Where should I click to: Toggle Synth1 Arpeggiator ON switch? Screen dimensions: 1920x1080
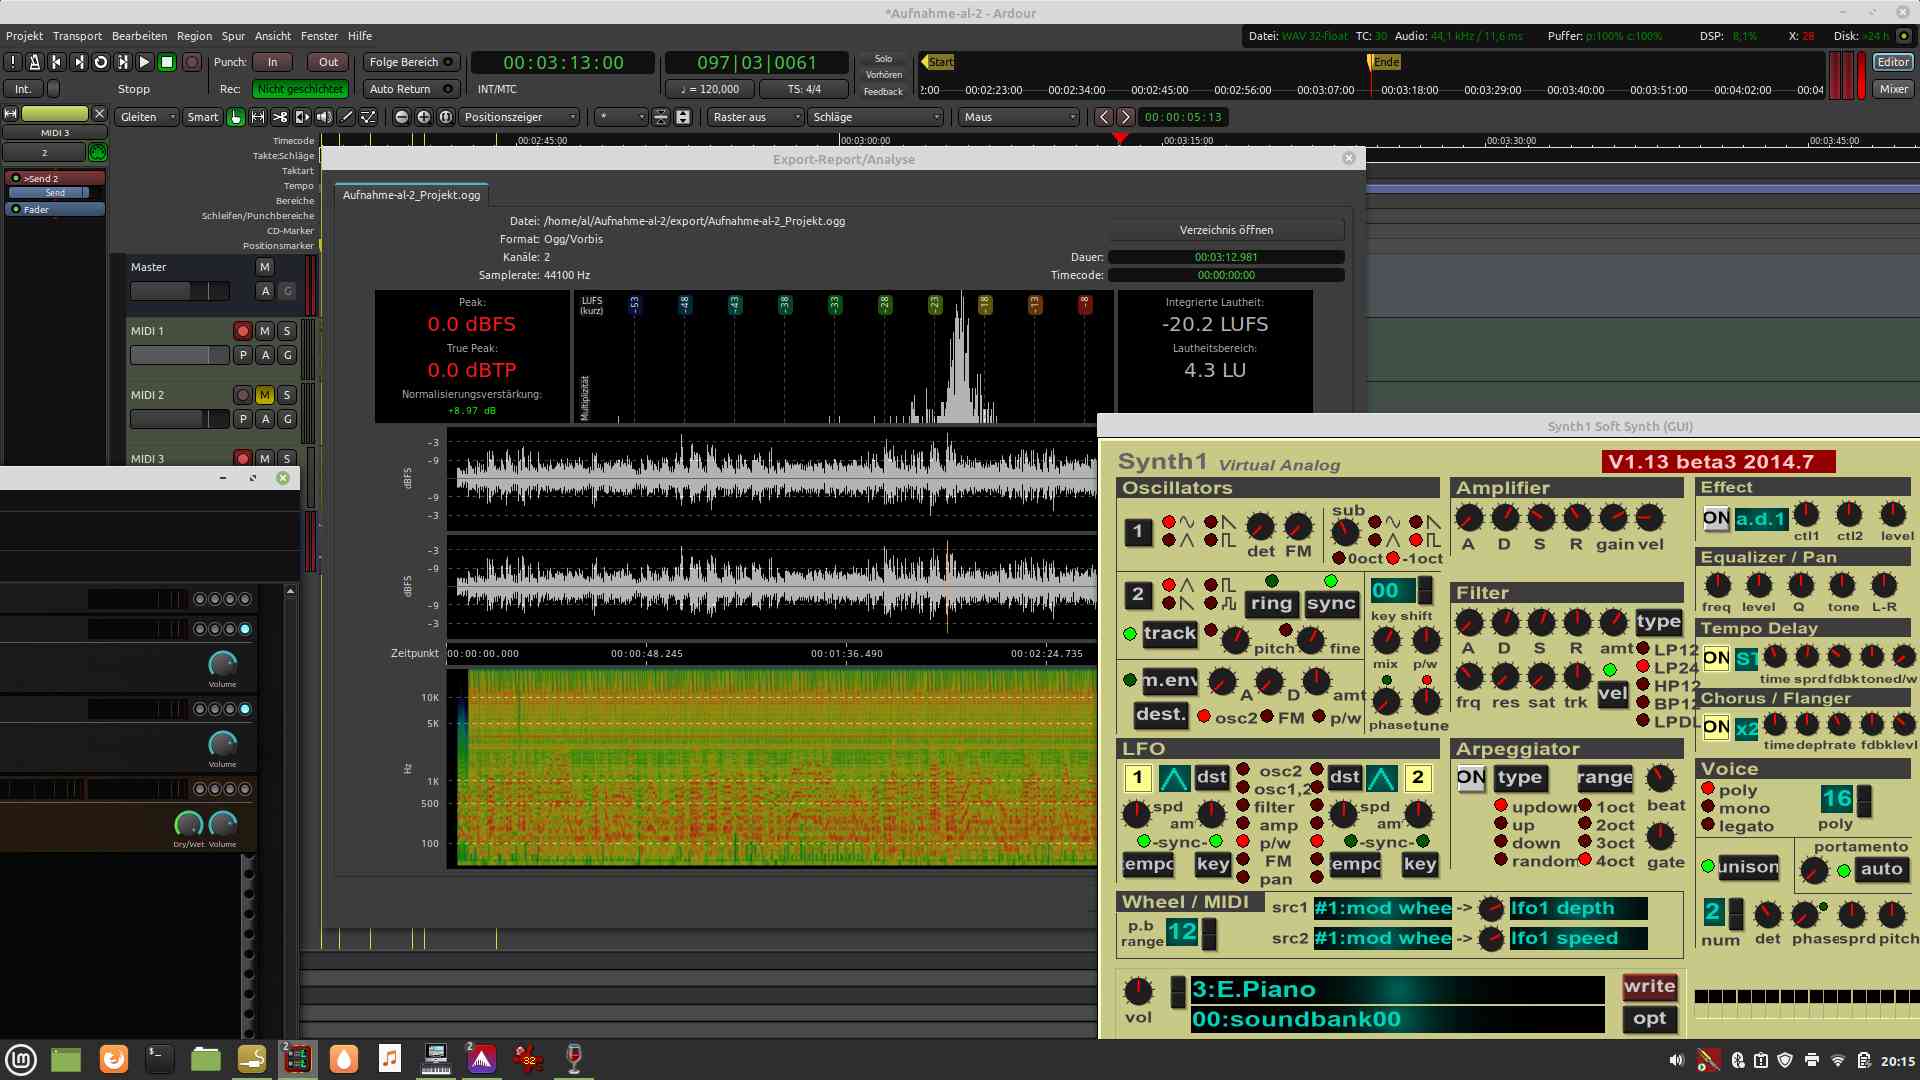1470,778
